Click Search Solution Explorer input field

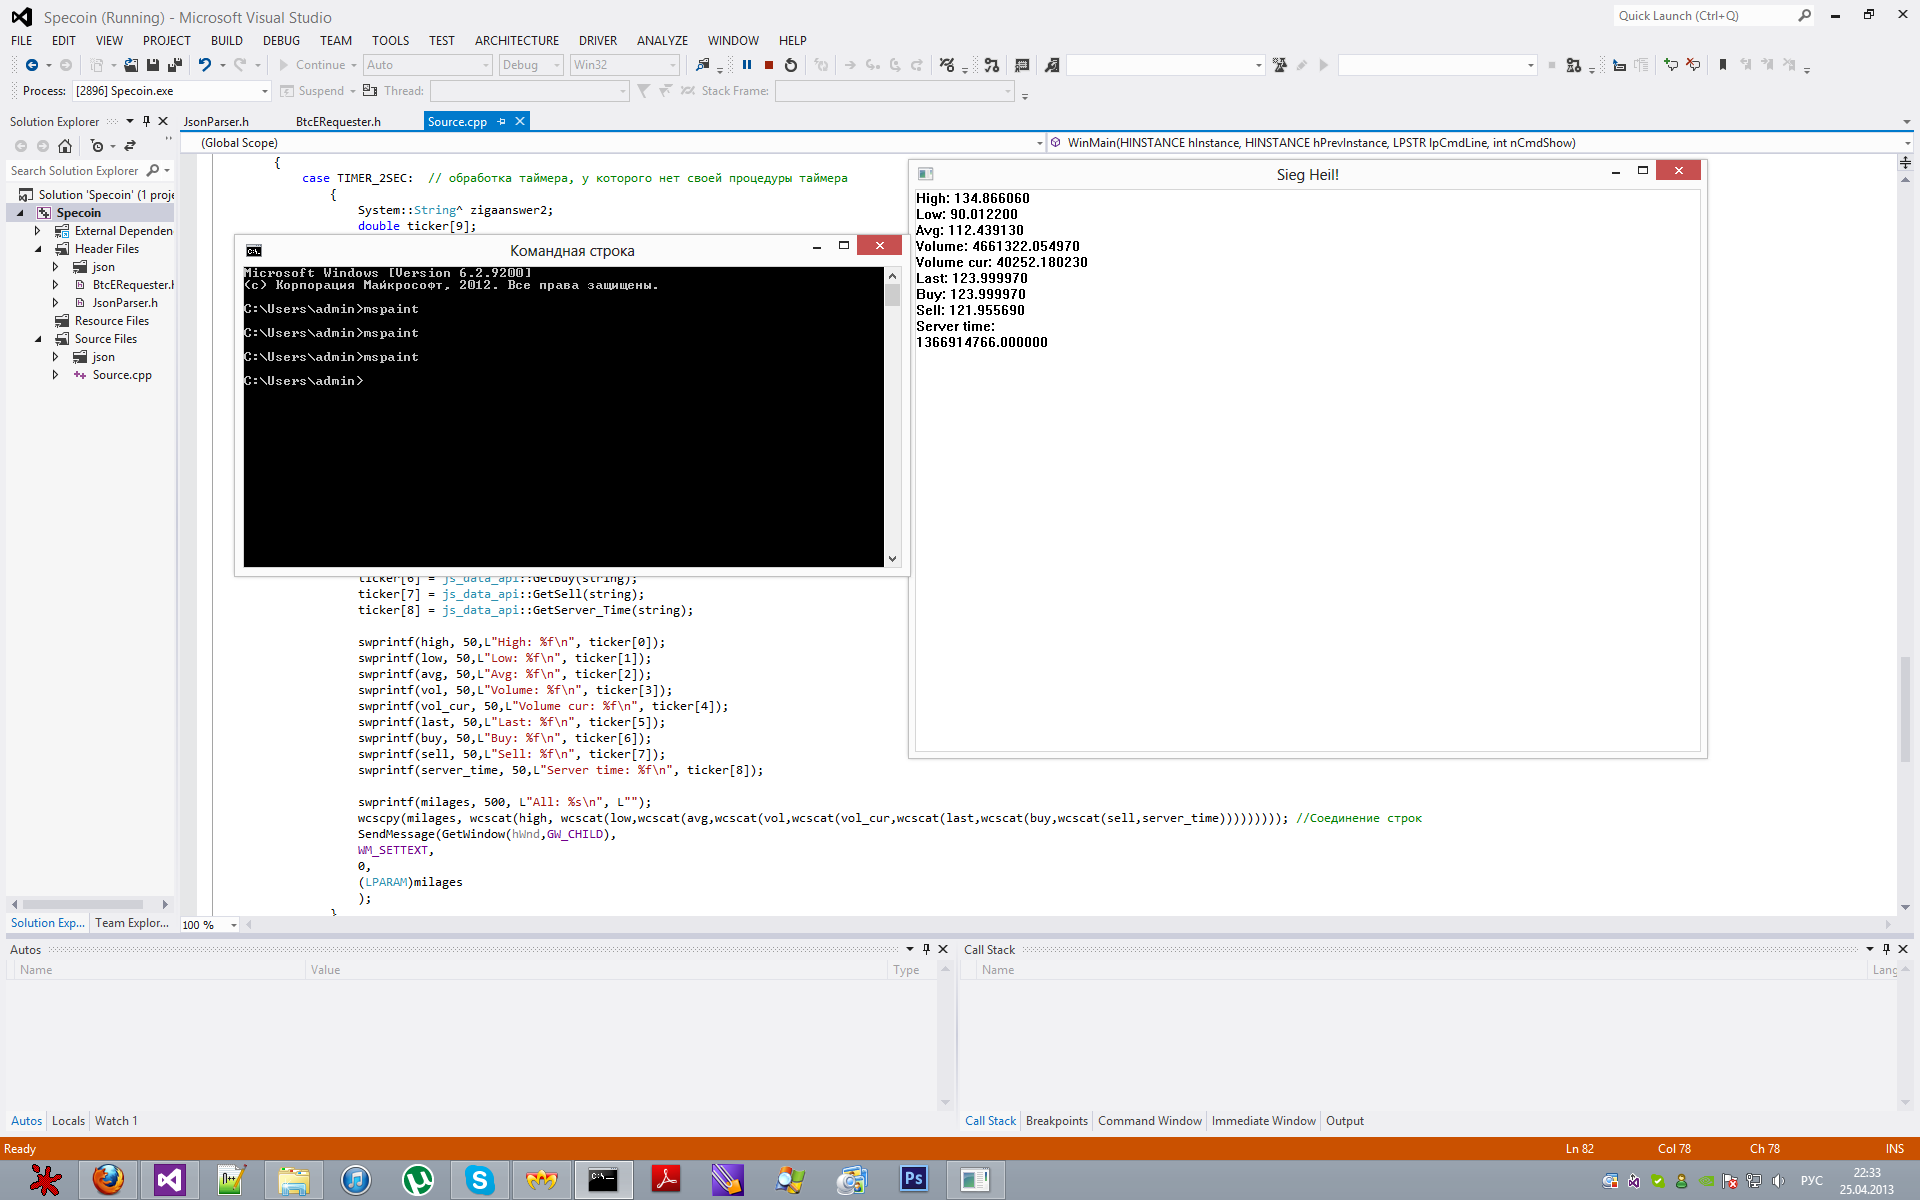(76, 171)
